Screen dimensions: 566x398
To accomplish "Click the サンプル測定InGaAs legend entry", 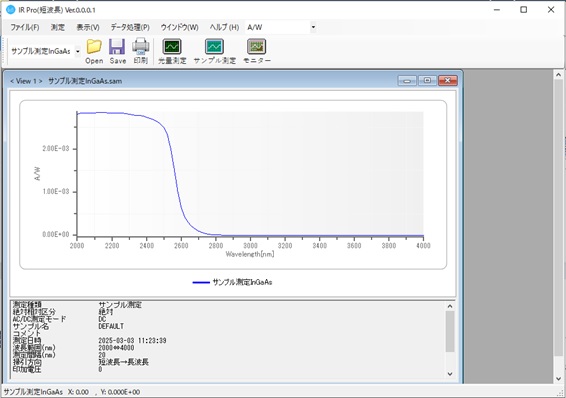I will point(242,282).
